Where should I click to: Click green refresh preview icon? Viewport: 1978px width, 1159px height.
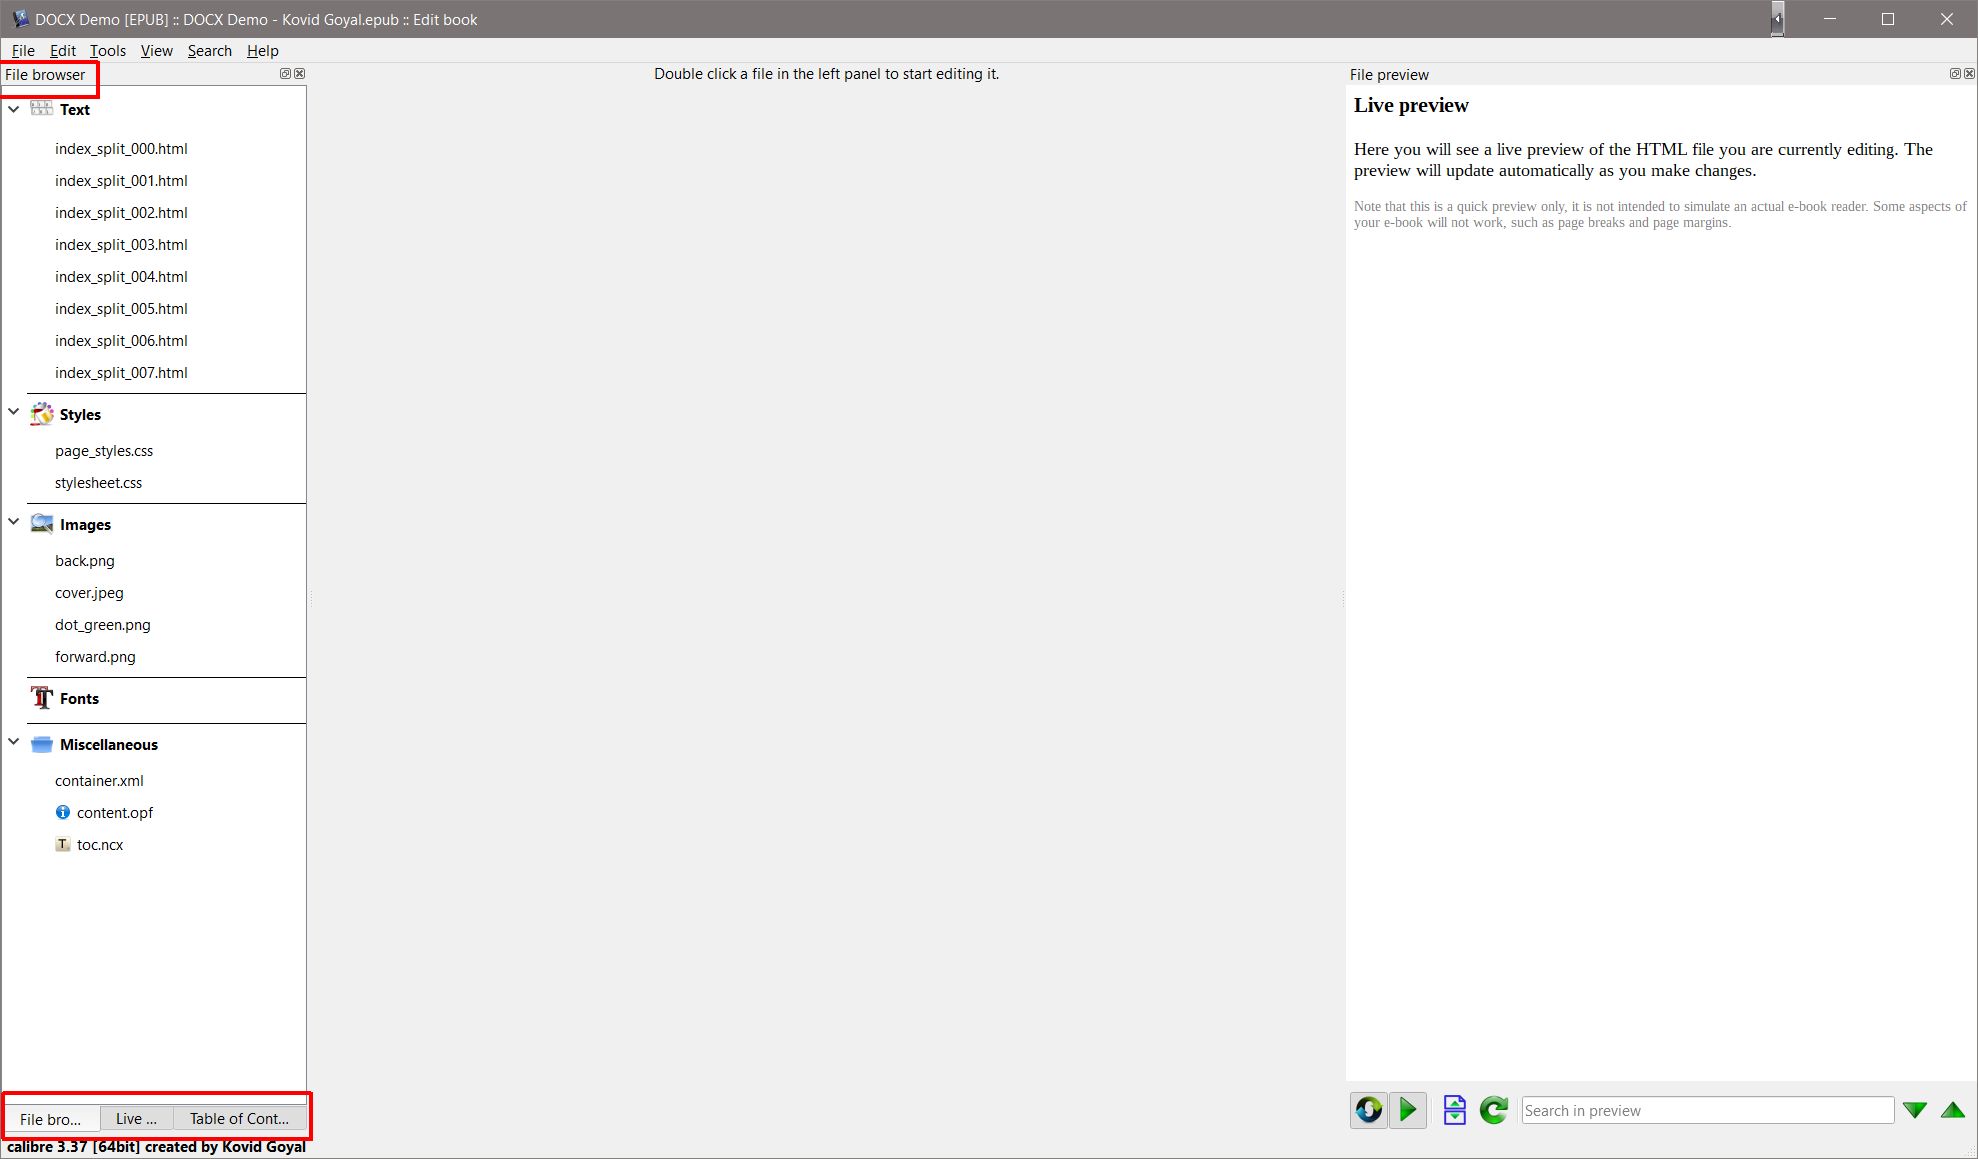click(1493, 1110)
